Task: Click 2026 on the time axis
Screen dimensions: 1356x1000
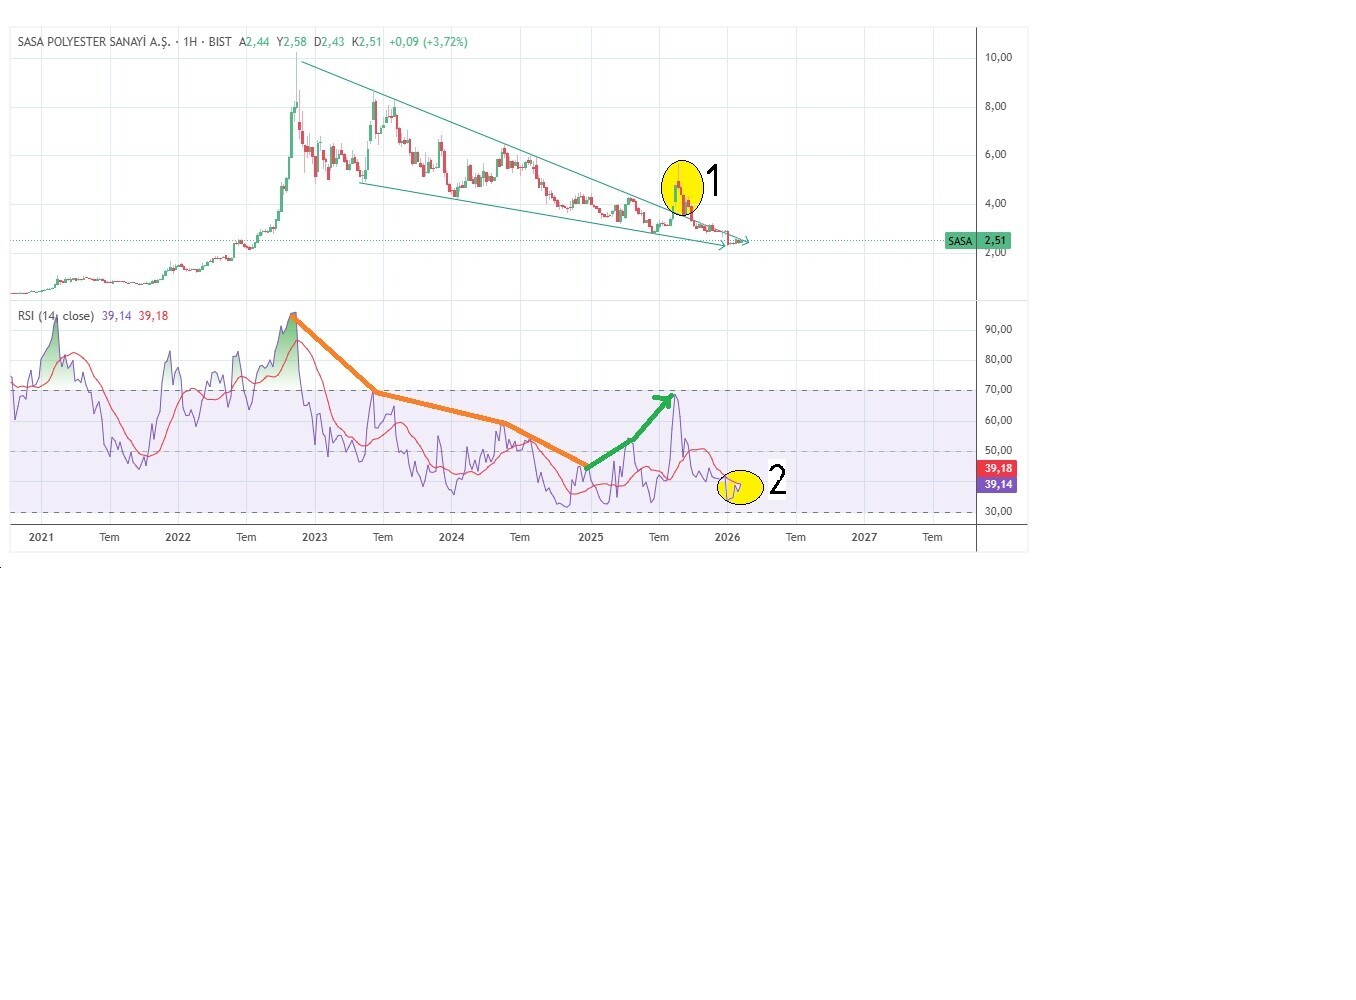Action: tap(727, 537)
